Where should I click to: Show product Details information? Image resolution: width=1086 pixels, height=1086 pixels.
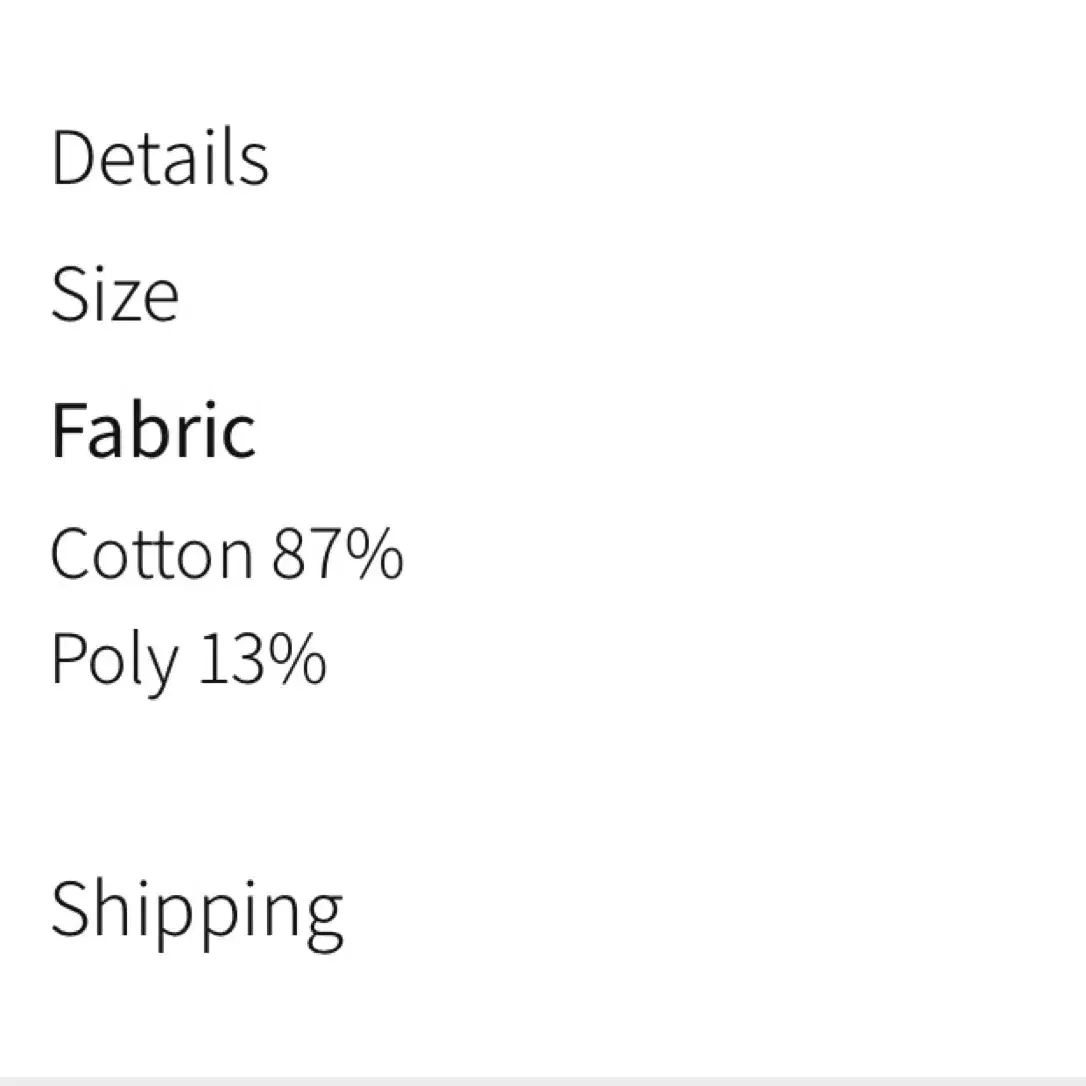click(x=160, y=157)
